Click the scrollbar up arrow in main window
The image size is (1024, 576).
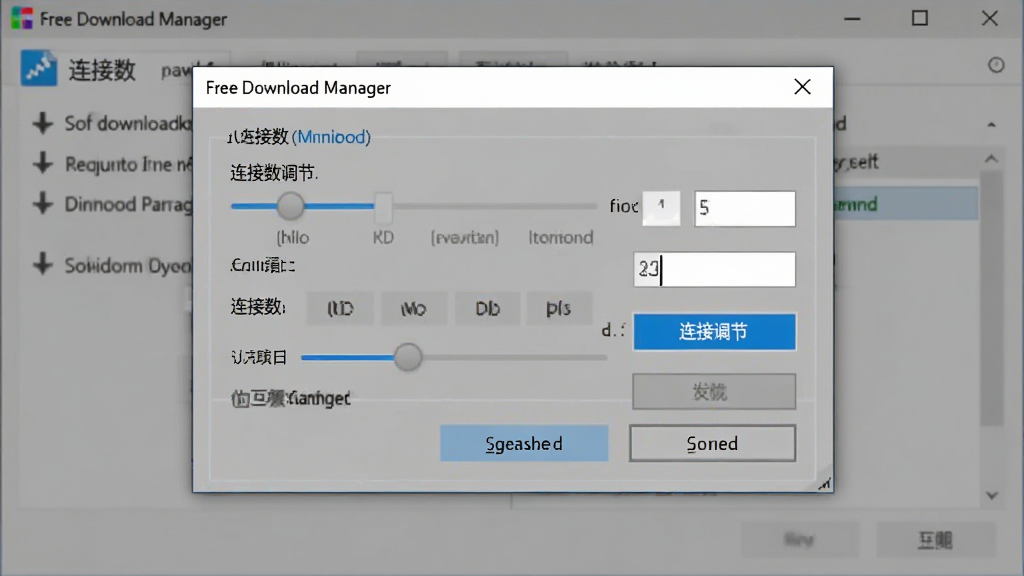[991, 159]
